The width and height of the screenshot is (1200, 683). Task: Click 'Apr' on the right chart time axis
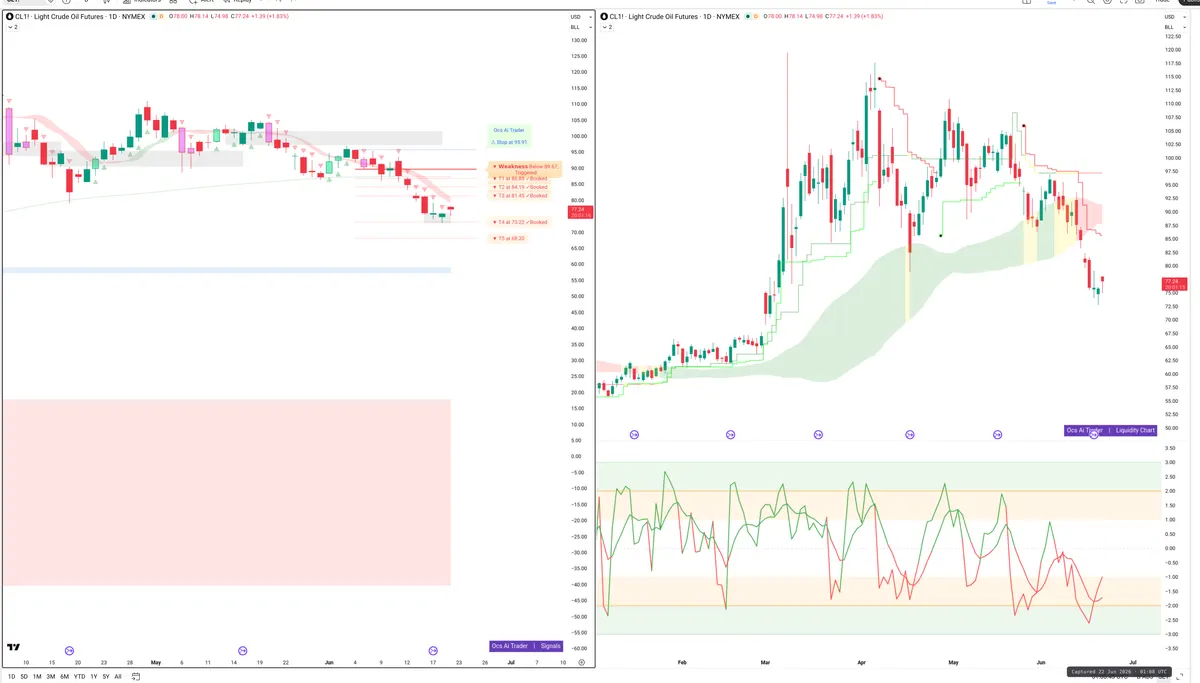coord(861,662)
